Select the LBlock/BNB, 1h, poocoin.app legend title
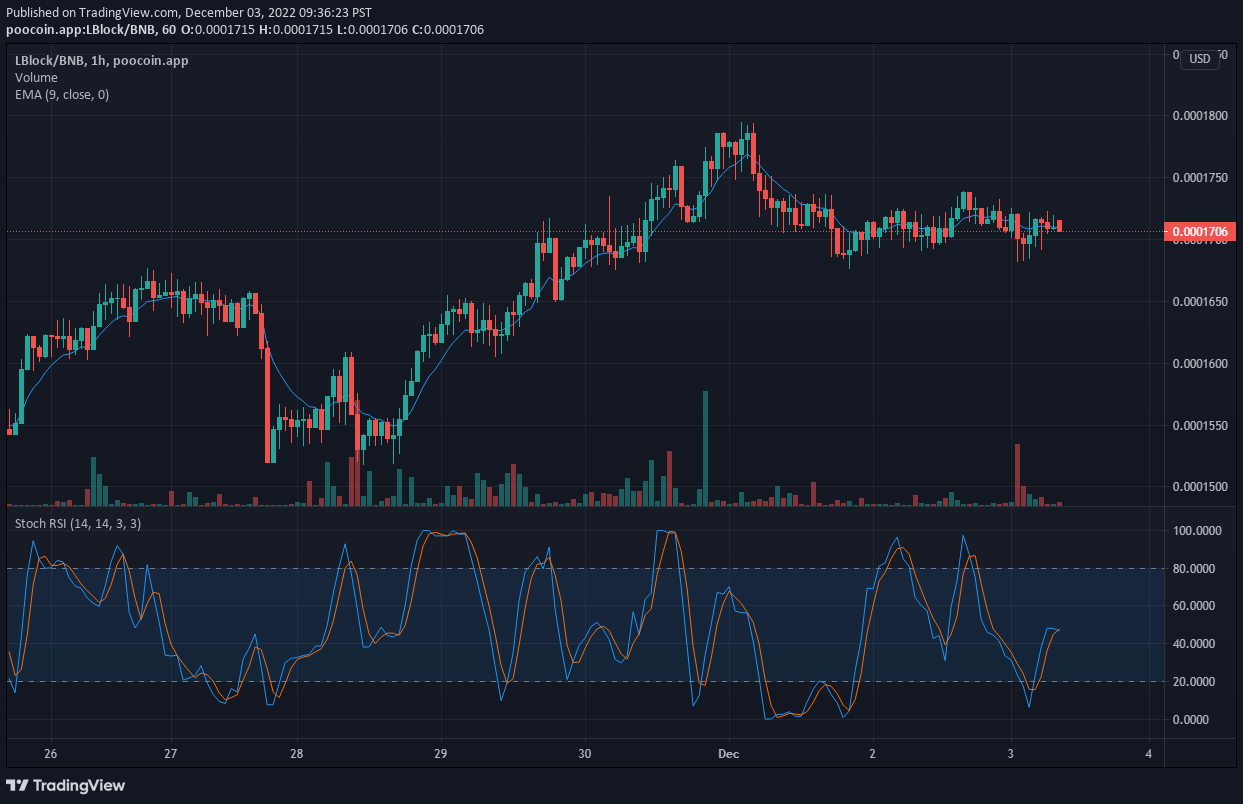Screen dimensions: 1243x804 pos(101,61)
